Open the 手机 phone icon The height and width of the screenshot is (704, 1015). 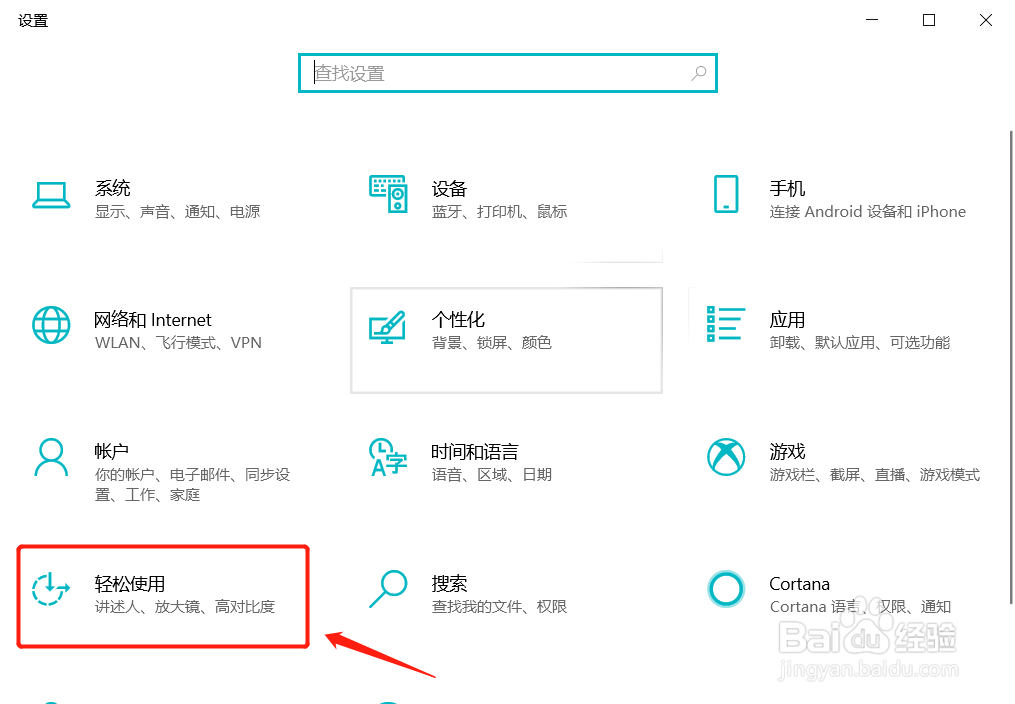coord(726,193)
